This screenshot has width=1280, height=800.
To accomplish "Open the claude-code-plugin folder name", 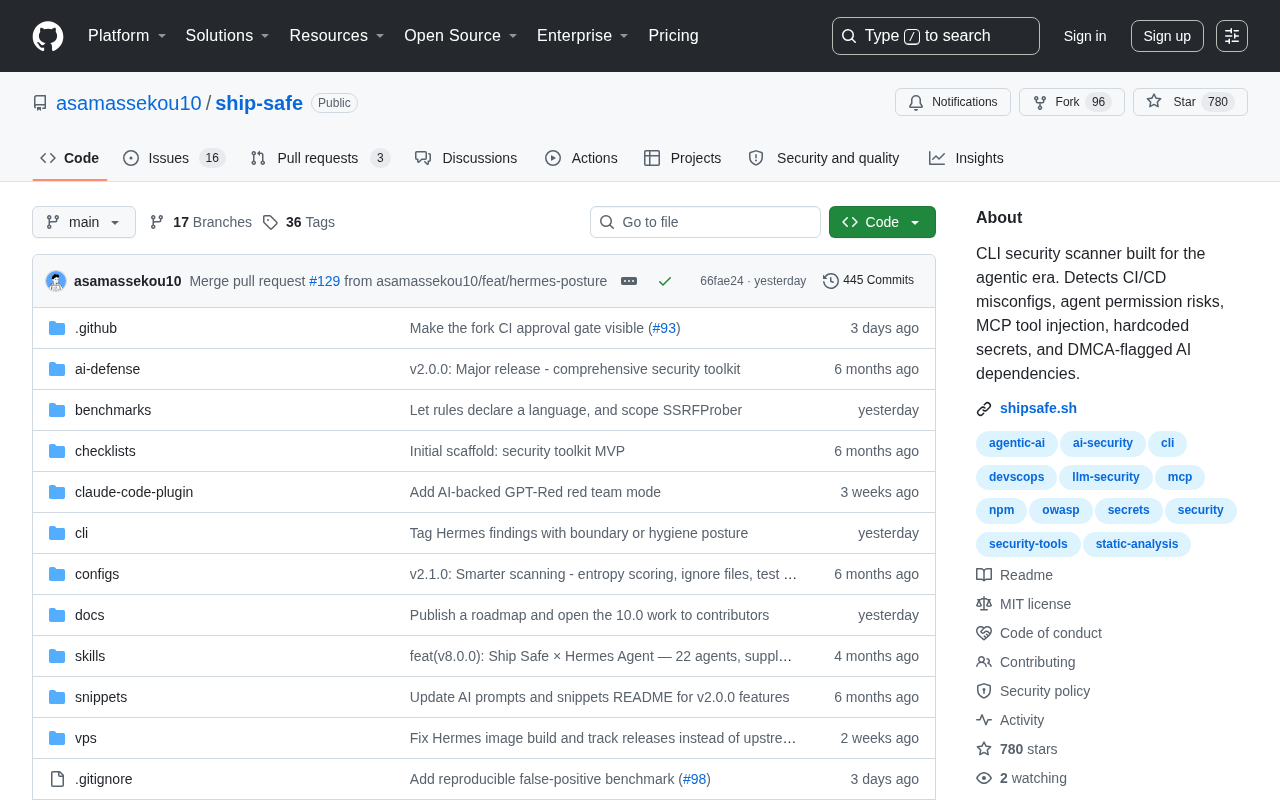I will 134,492.
